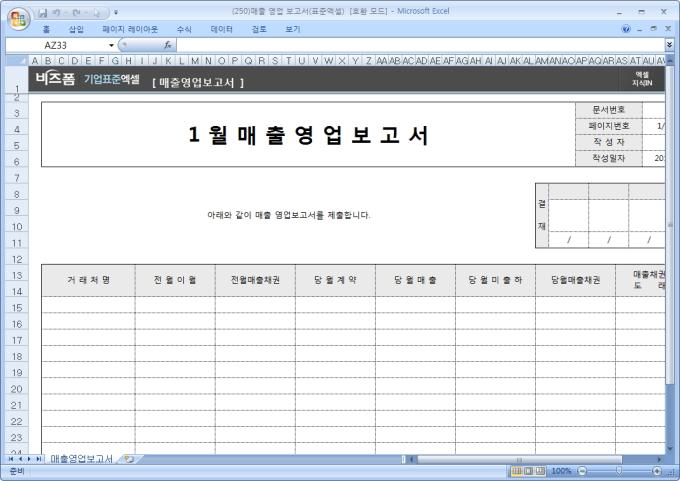Click the zoom slider handle
The width and height of the screenshot is (680, 481).
tap(619, 471)
